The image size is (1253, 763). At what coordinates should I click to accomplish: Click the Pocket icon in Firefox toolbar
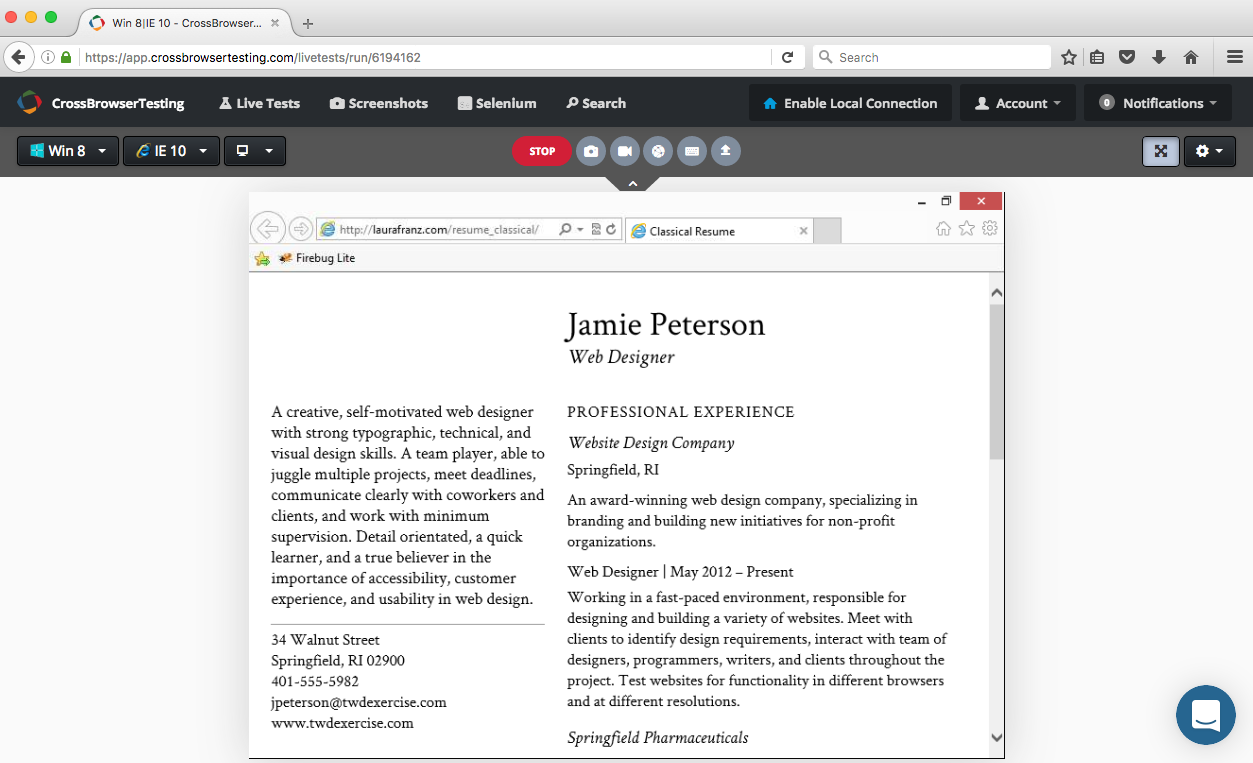[x=1127, y=57]
